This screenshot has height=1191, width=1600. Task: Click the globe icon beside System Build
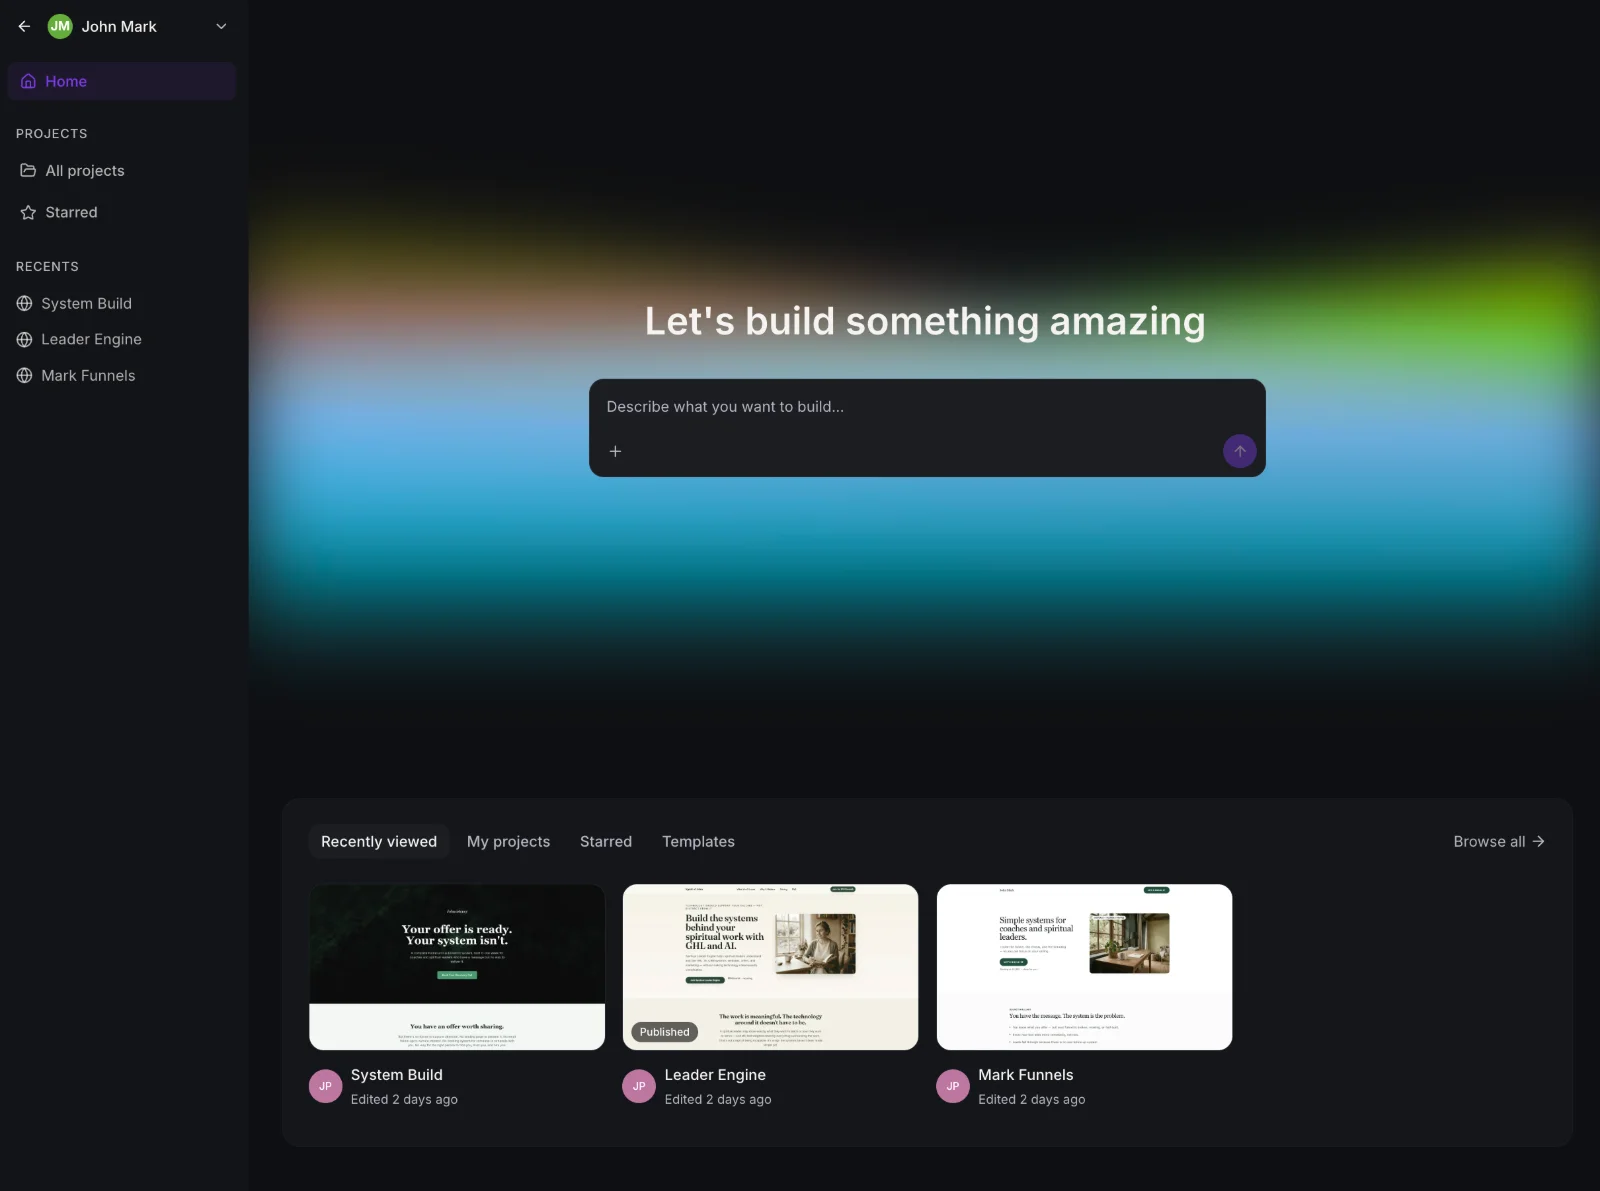click(25, 303)
